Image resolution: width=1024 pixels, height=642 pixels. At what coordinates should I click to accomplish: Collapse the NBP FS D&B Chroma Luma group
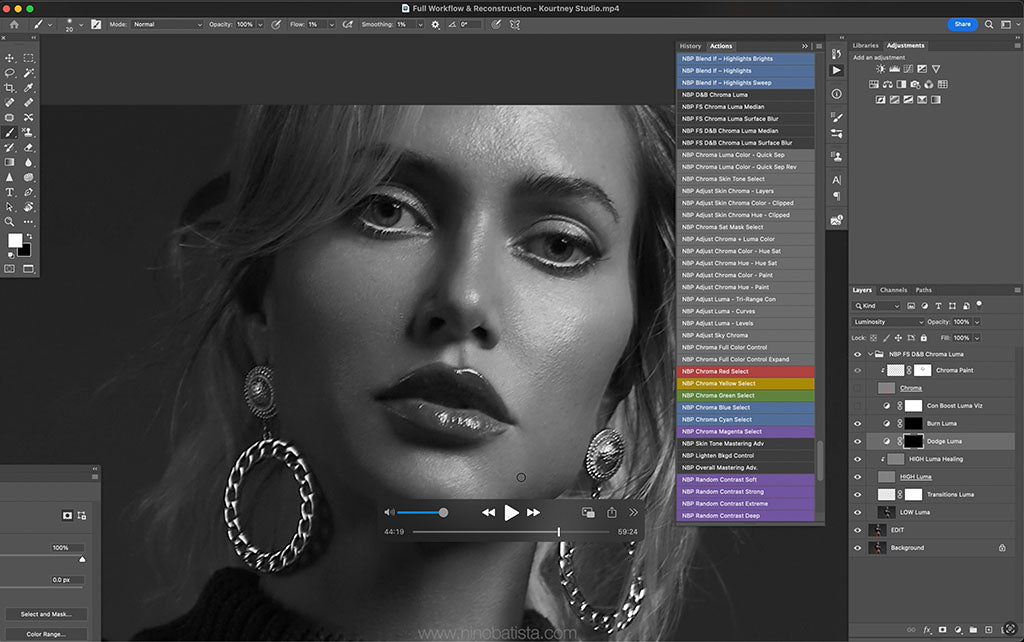[870, 353]
